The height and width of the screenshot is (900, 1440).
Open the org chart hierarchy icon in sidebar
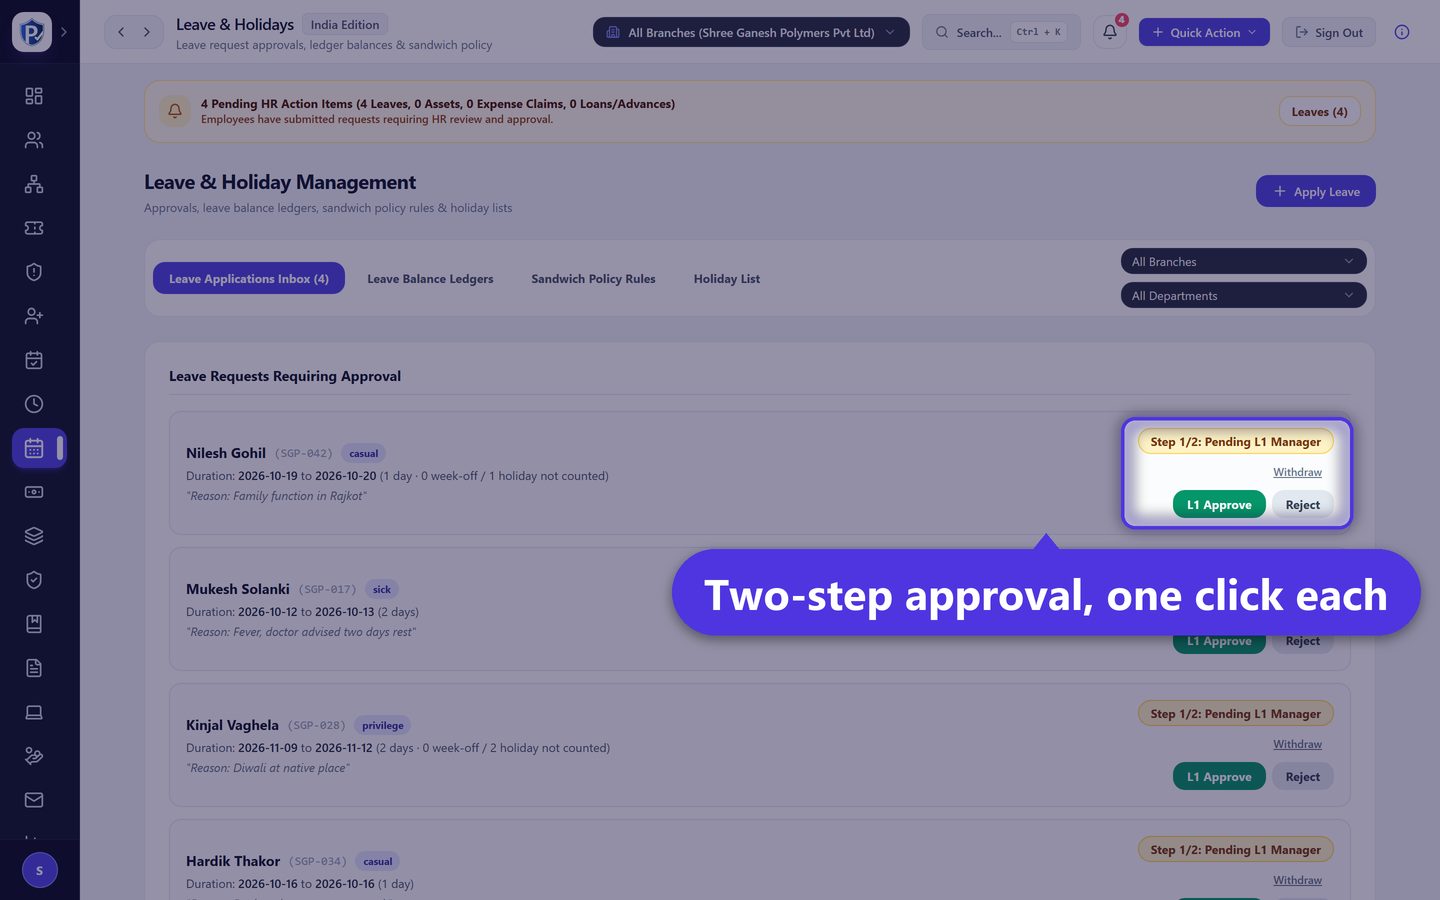tap(34, 184)
